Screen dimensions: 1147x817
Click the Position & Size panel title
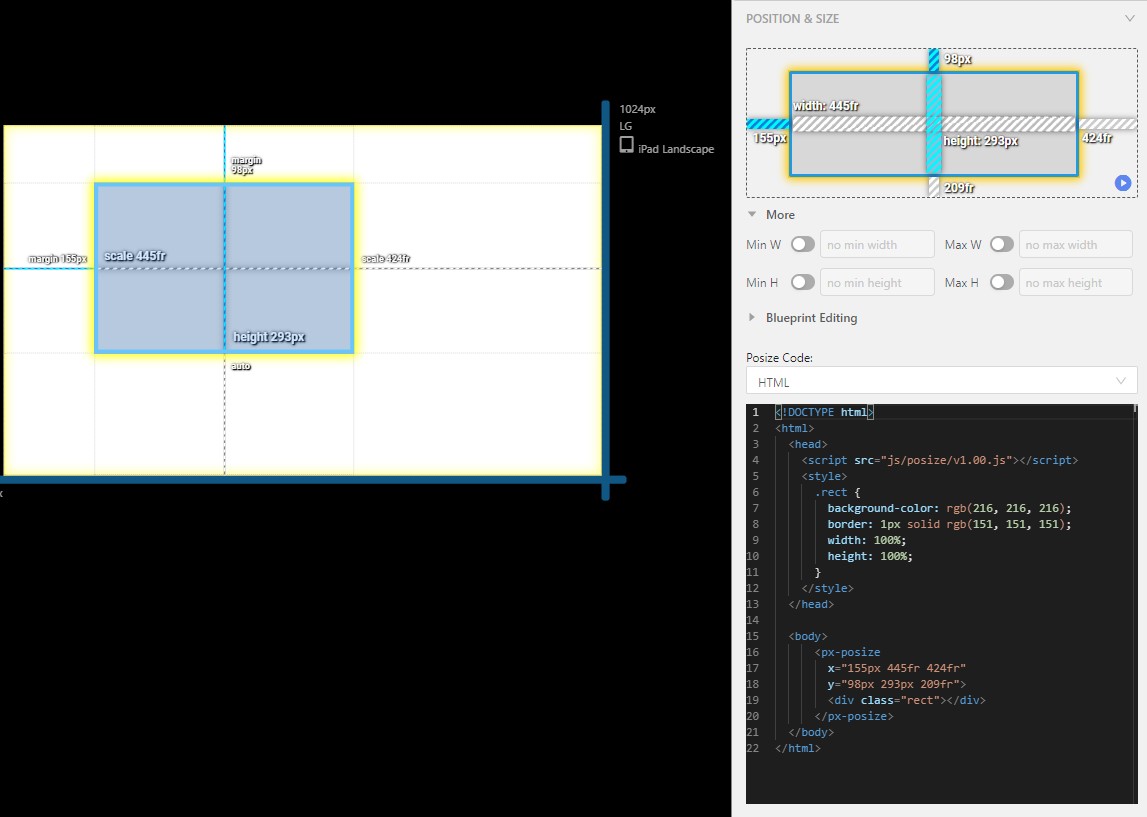(x=792, y=19)
